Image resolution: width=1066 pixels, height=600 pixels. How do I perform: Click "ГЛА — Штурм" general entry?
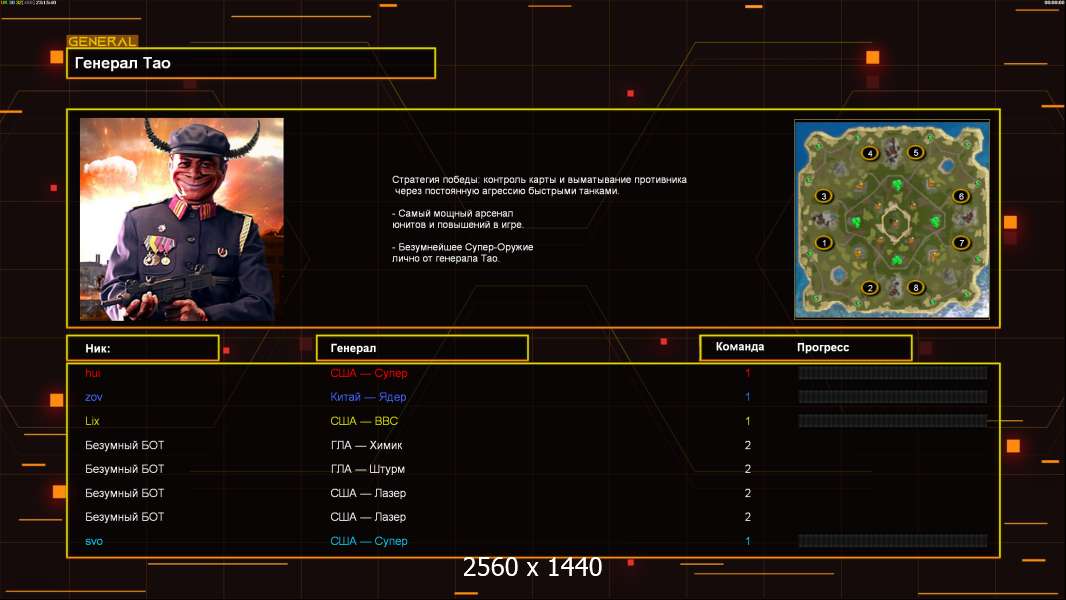[x=368, y=469]
